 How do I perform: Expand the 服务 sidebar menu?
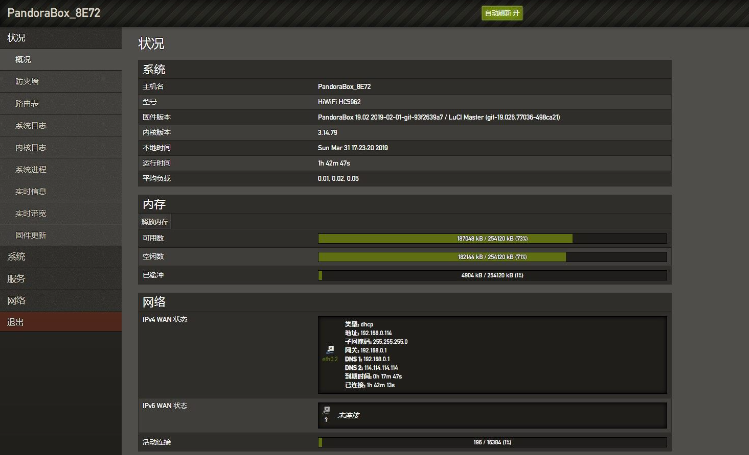tap(16, 279)
